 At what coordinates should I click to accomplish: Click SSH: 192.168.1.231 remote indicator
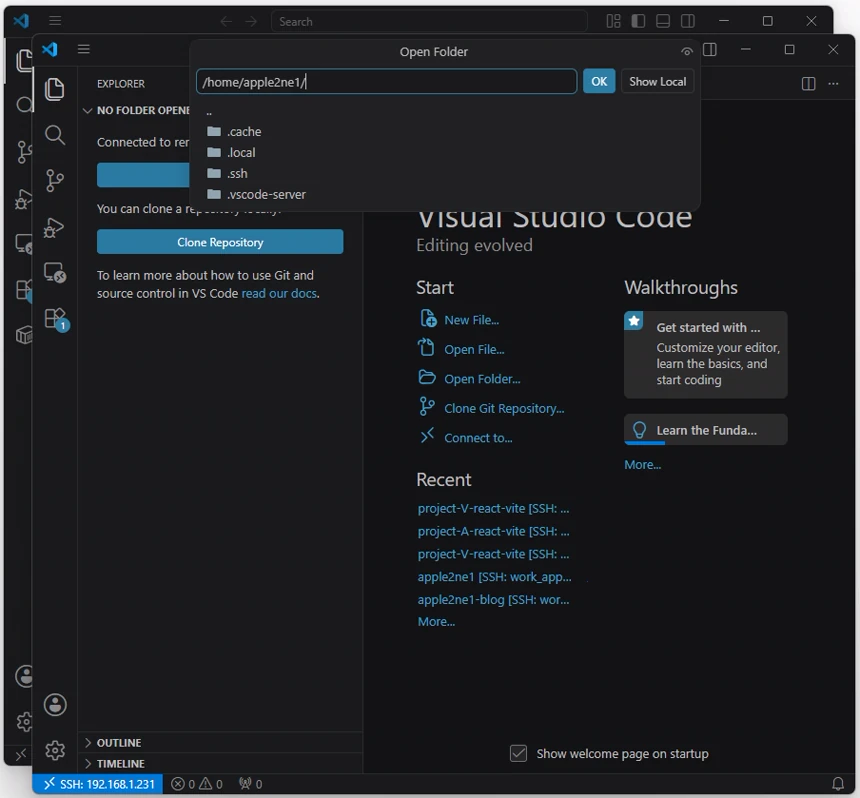click(x=98, y=784)
